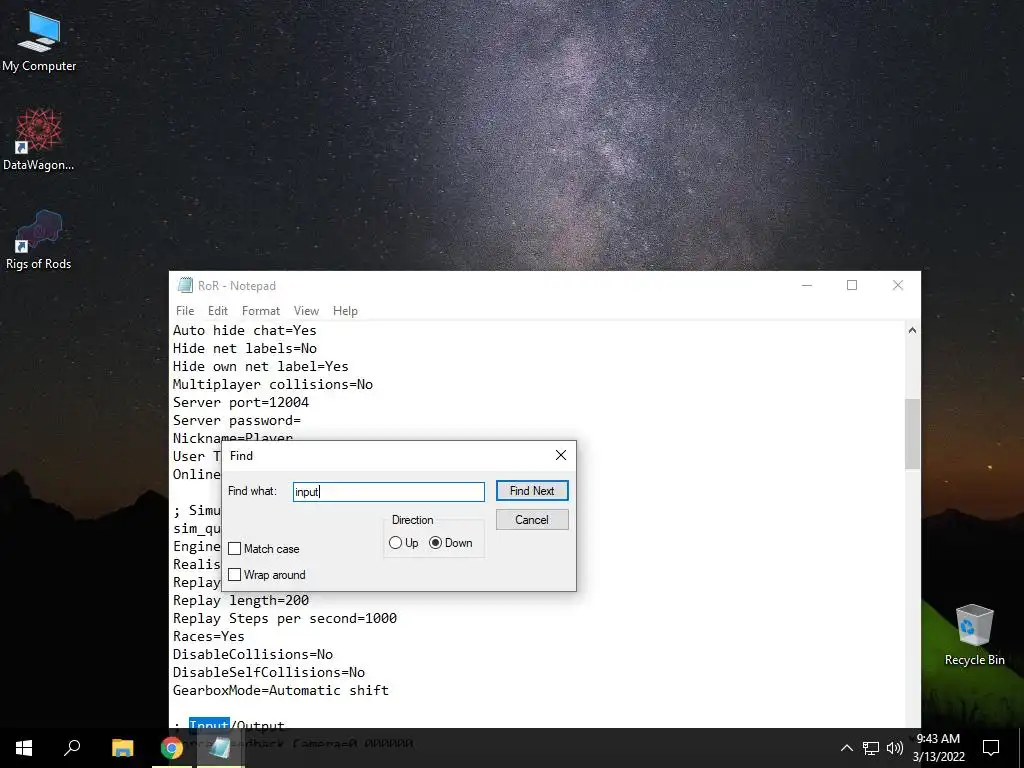This screenshot has width=1024, height=768.
Task: Open network status tray icon
Action: 871,748
